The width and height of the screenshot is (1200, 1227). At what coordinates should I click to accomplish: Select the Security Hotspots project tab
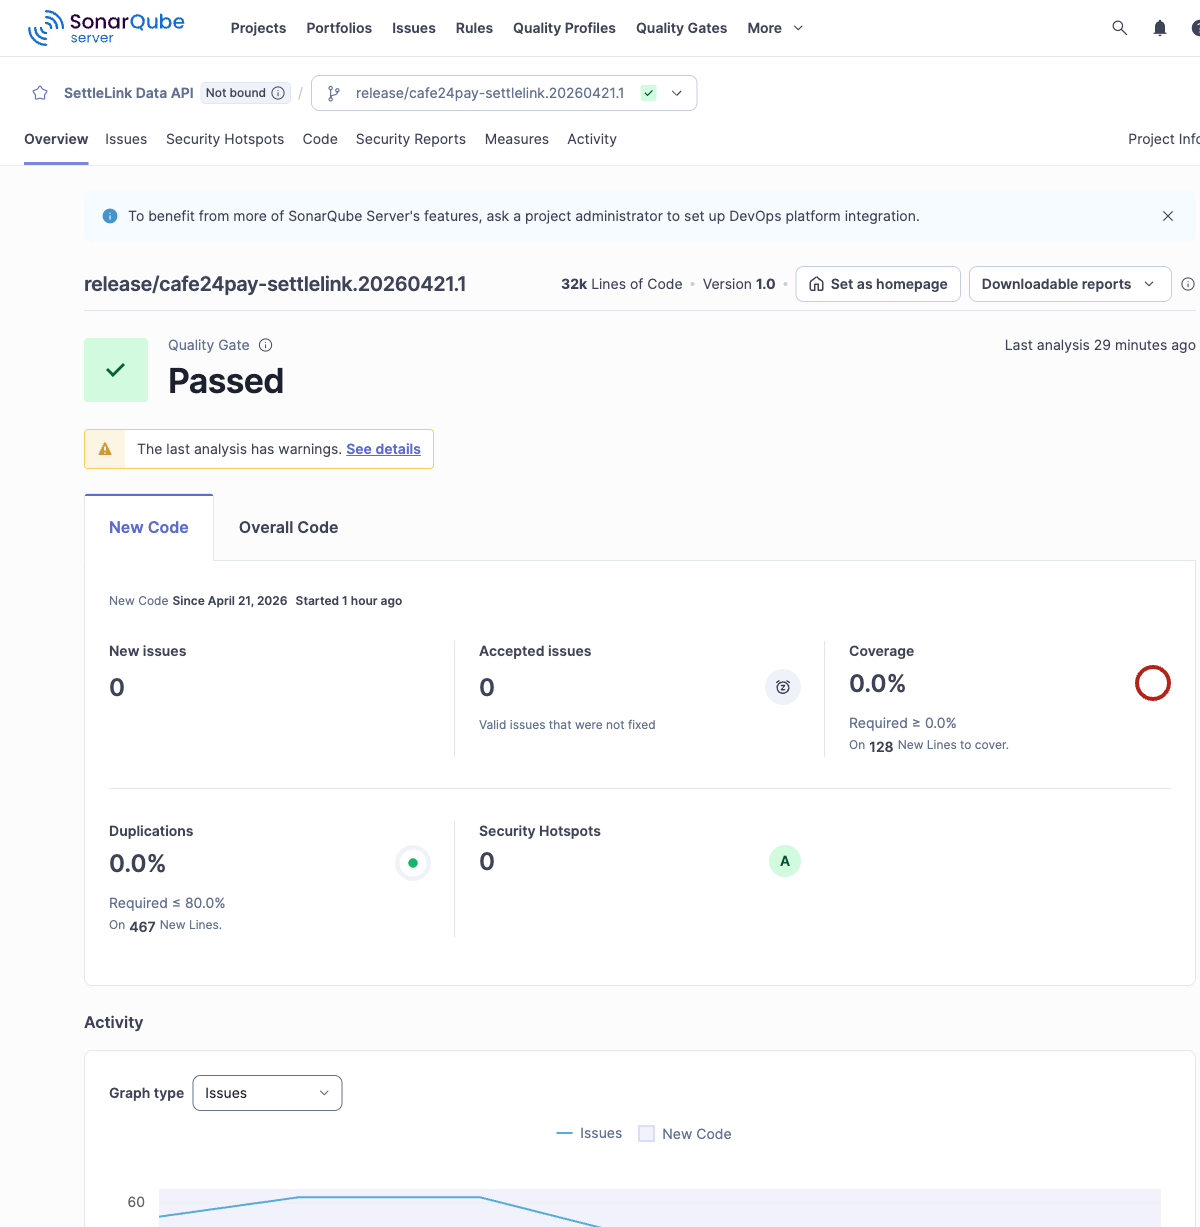pyautogui.click(x=225, y=139)
